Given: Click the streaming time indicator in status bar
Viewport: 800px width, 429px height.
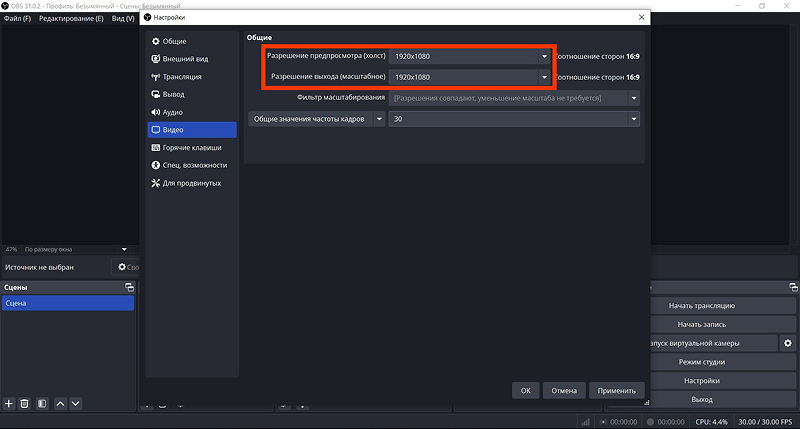Looking at the screenshot, I should [618, 422].
